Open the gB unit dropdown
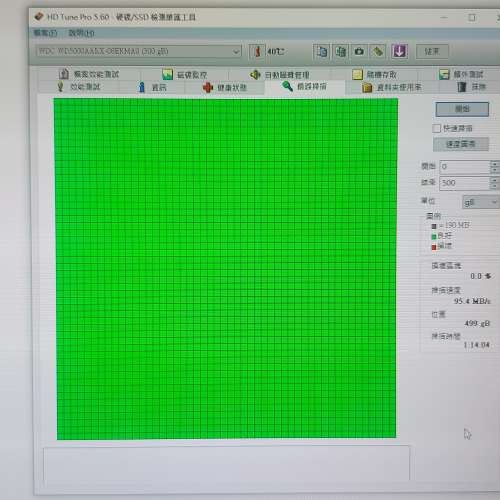The image size is (500, 500). pos(481,202)
